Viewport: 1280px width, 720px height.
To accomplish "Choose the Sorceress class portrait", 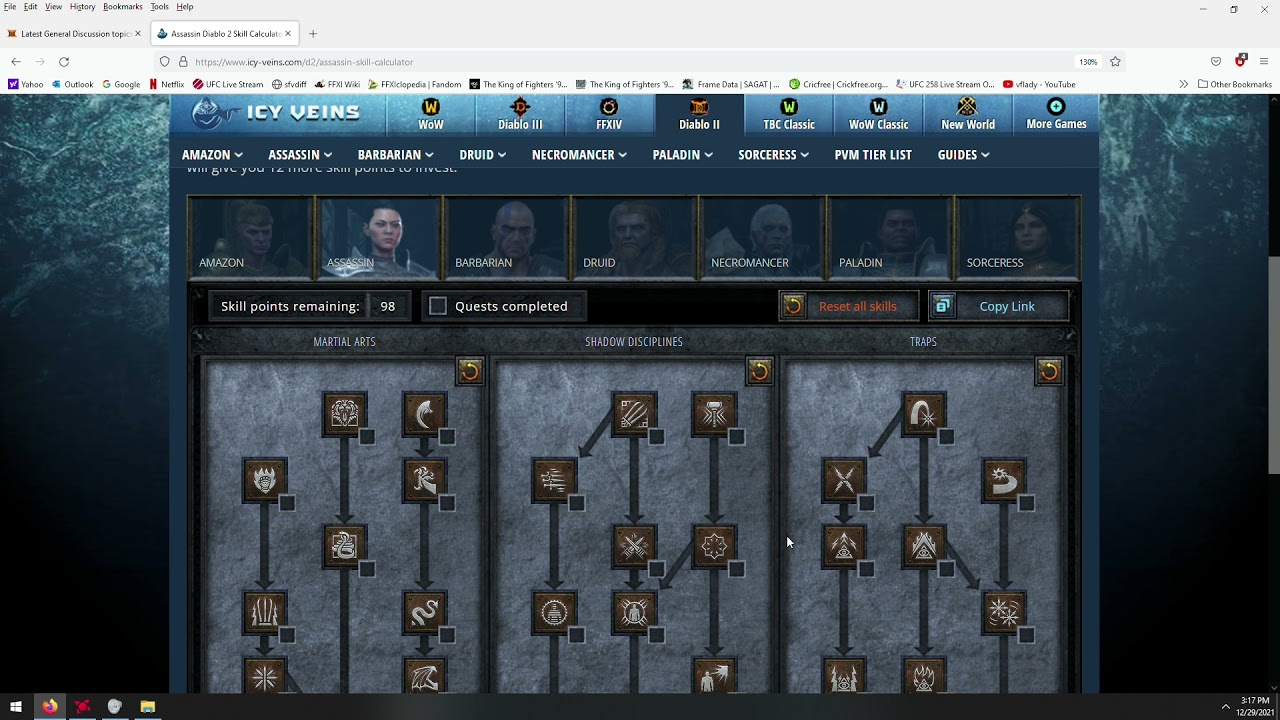I will tap(1018, 237).
